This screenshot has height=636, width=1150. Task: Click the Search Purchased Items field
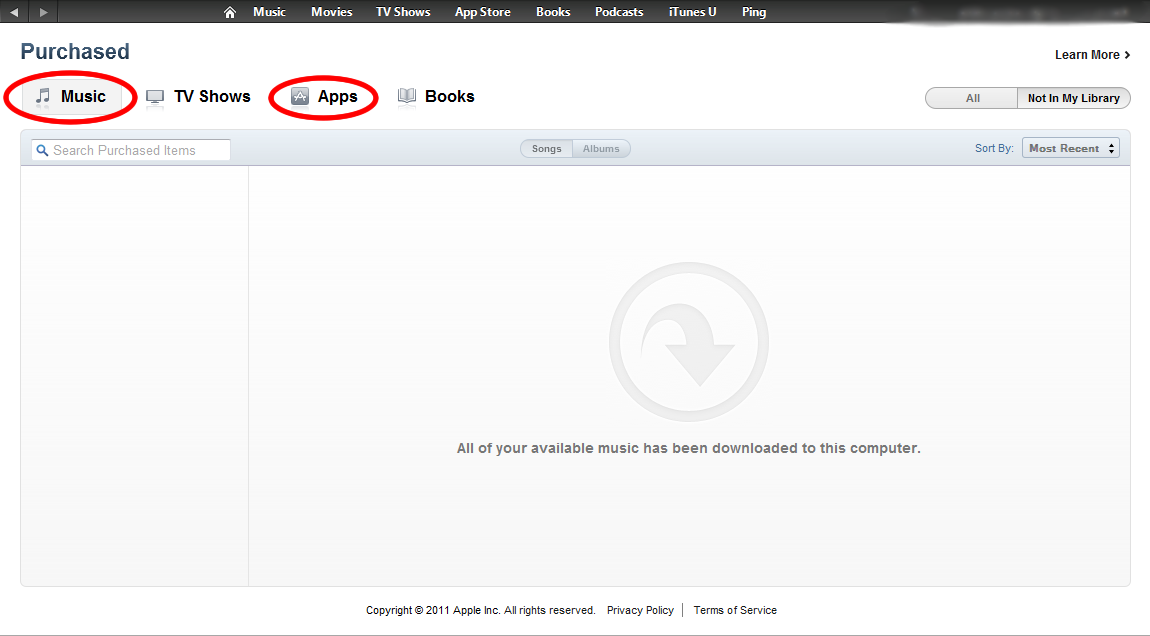coord(131,150)
